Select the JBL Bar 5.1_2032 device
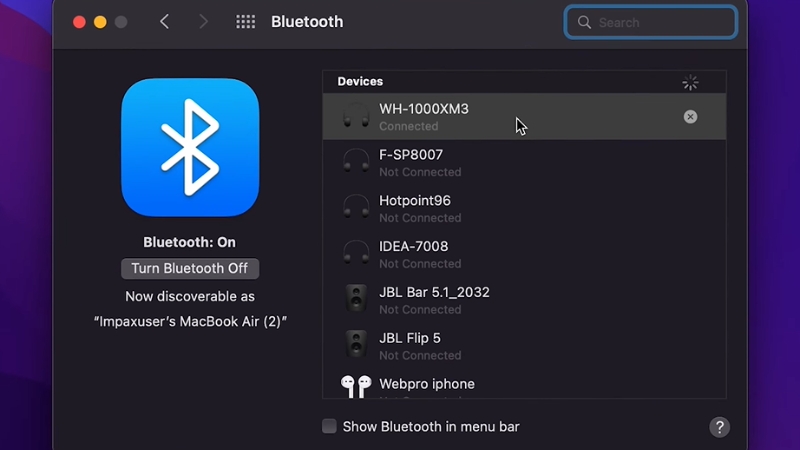800x450 pixels. coord(524,300)
